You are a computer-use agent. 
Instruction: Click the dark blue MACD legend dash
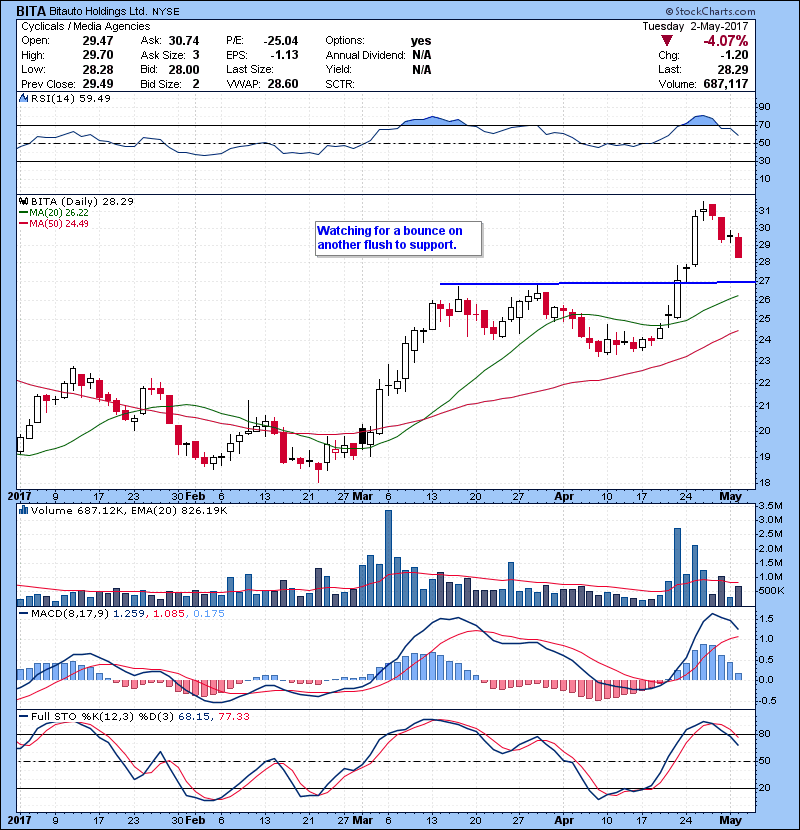[x=23, y=614]
